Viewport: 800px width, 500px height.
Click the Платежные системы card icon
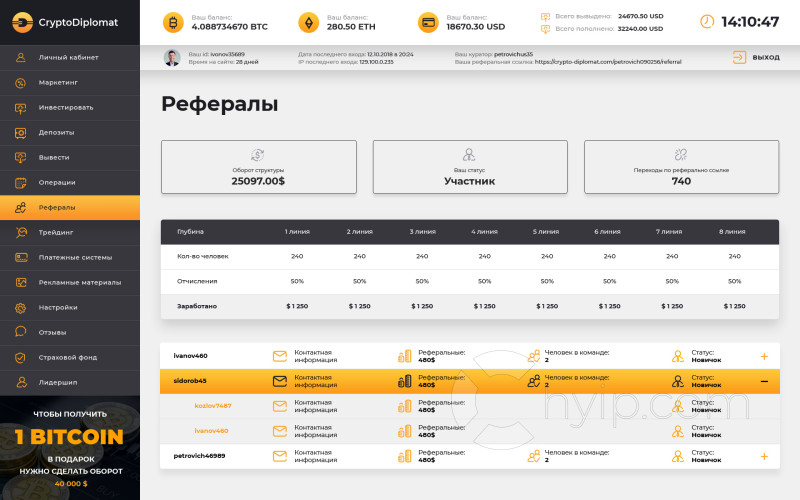click(x=21, y=258)
